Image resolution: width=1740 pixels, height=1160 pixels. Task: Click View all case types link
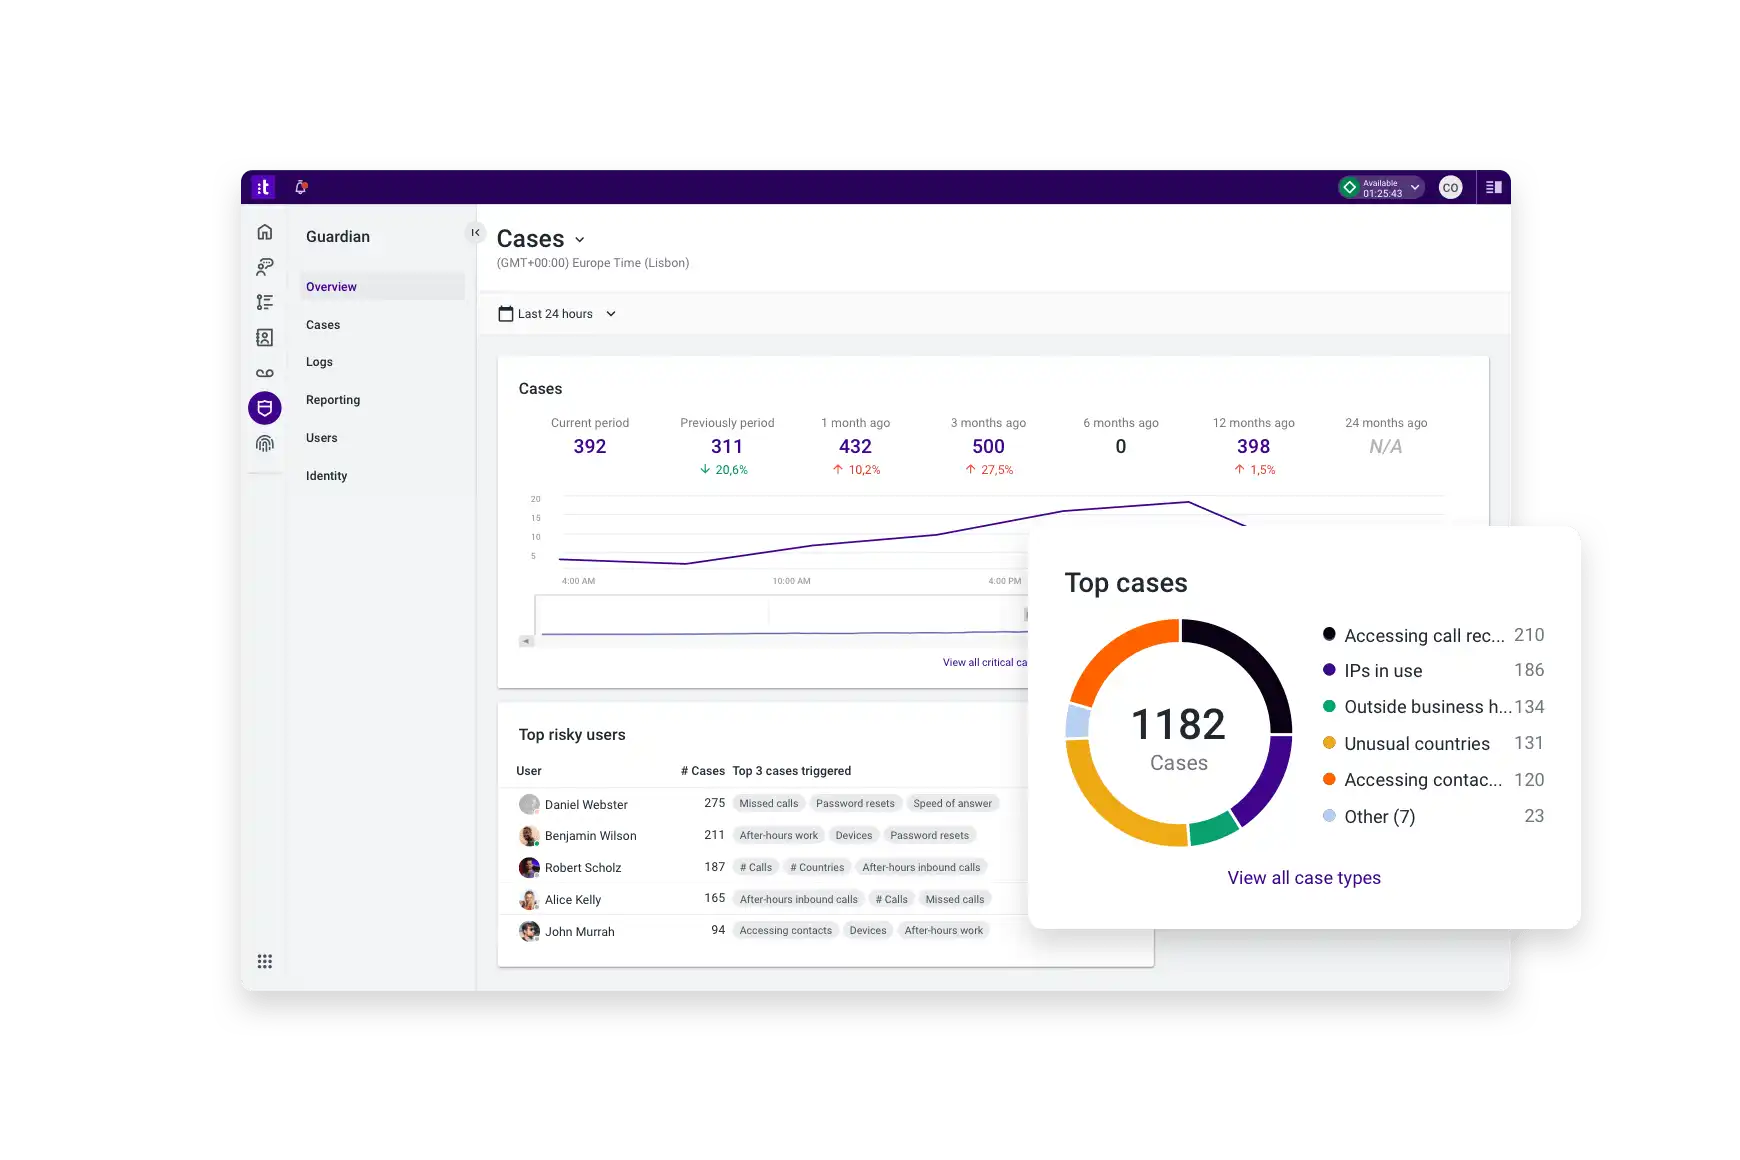(1303, 877)
